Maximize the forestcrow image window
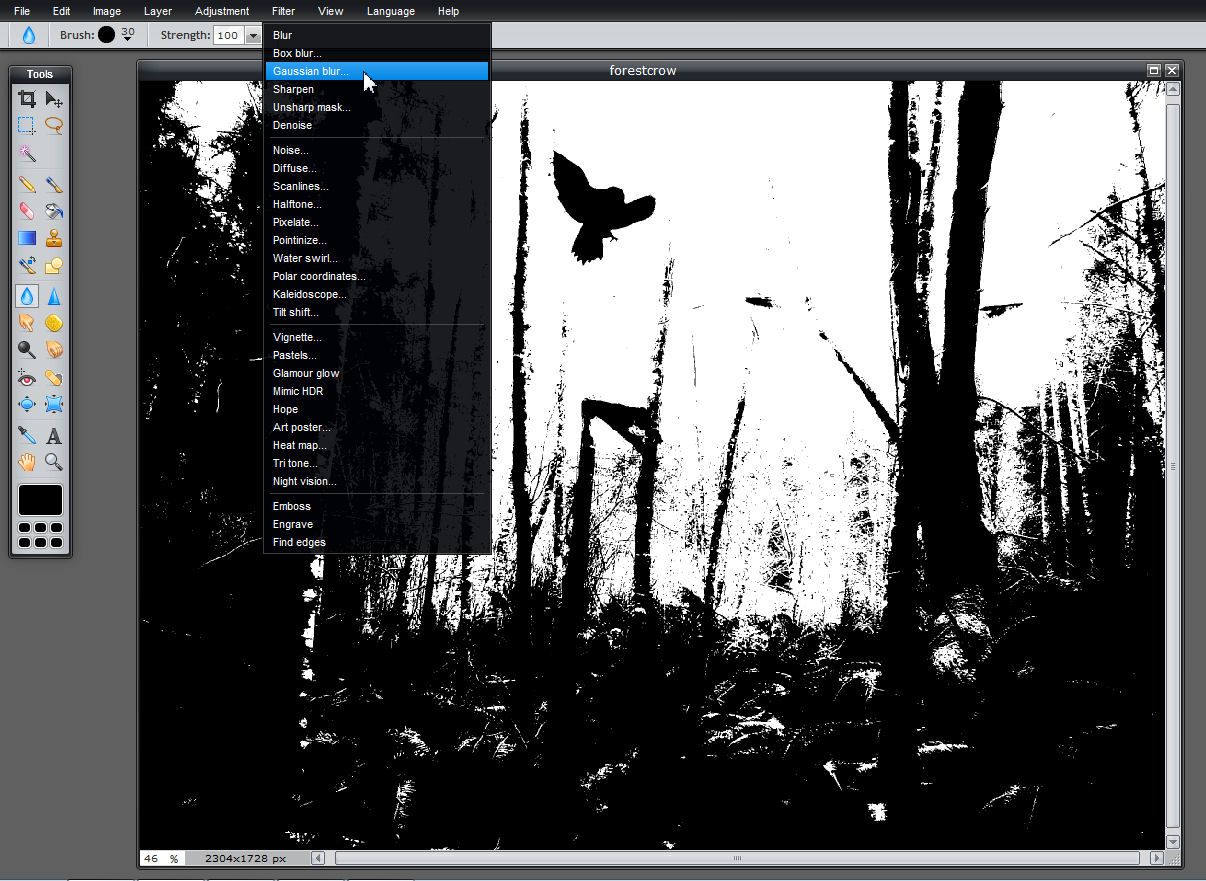Image resolution: width=1206 pixels, height=881 pixels. pos(1154,70)
